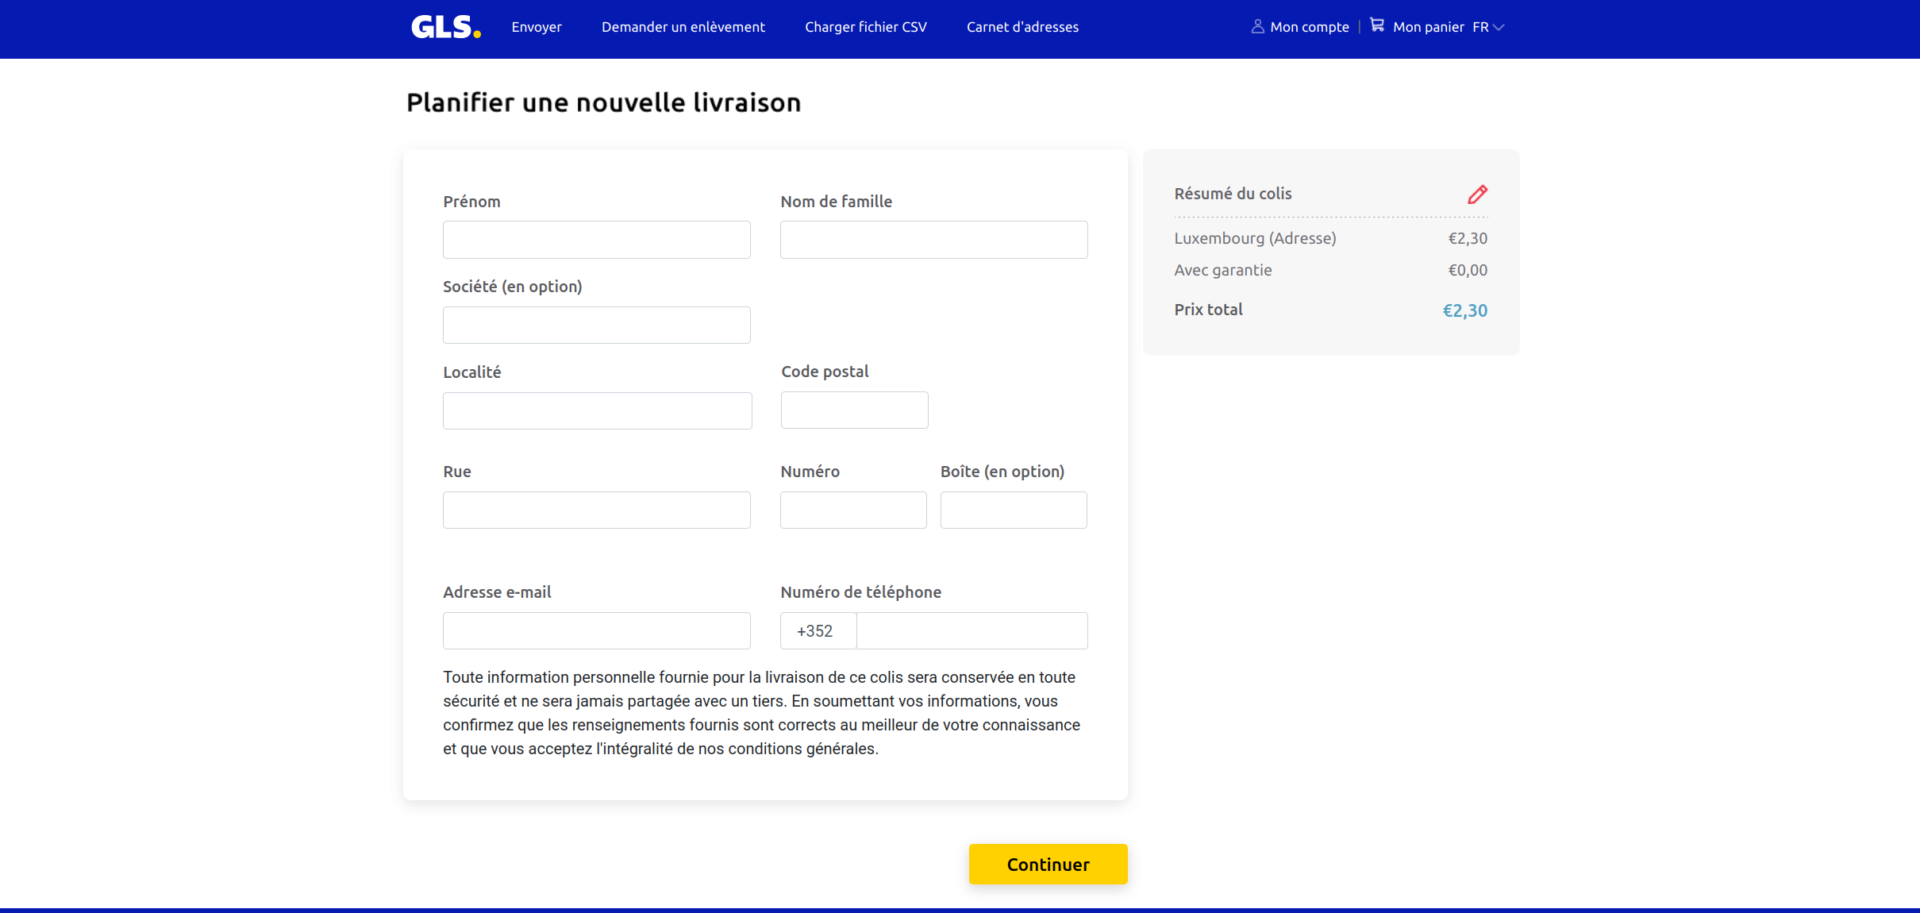The width and height of the screenshot is (1920, 913).
Task: Focus the Code postal field
Action: [855, 410]
